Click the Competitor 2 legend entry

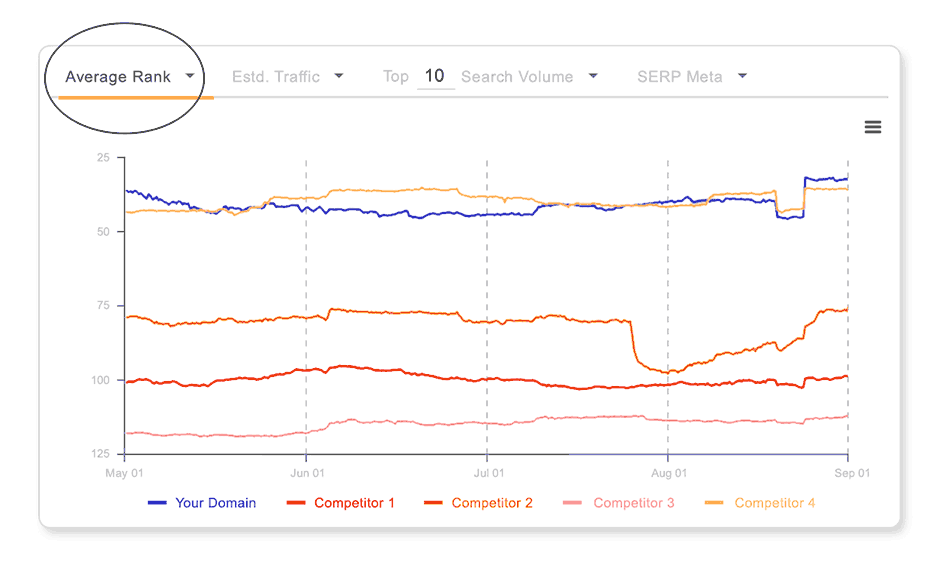491,503
